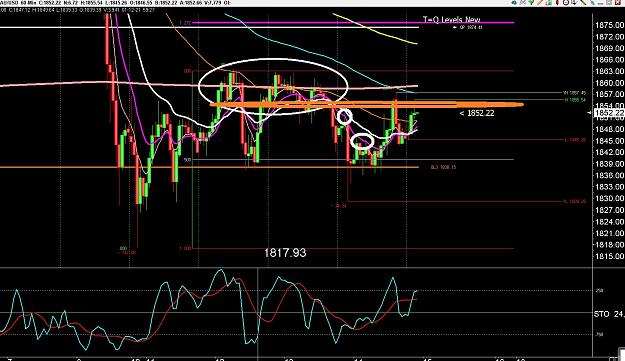Click the 1830.00 price axis label

coord(609,198)
